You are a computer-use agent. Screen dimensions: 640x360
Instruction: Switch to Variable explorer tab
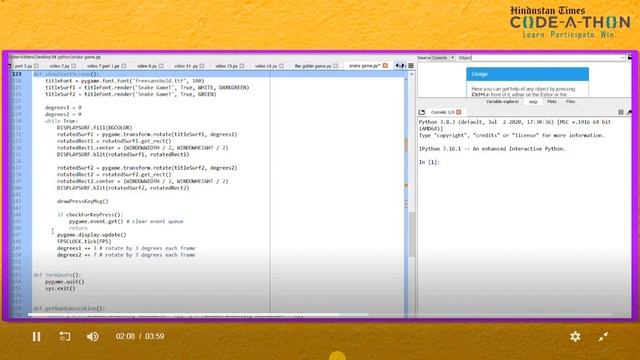[x=502, y=102]
